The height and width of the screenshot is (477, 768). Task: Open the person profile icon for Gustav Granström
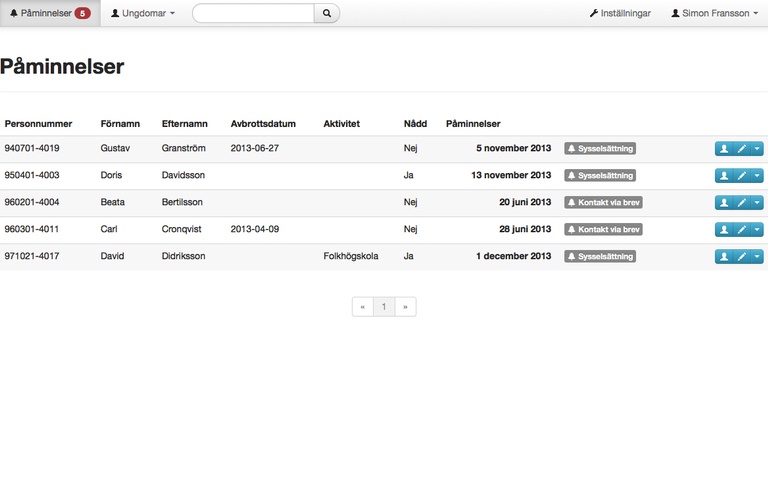(724, 148)
